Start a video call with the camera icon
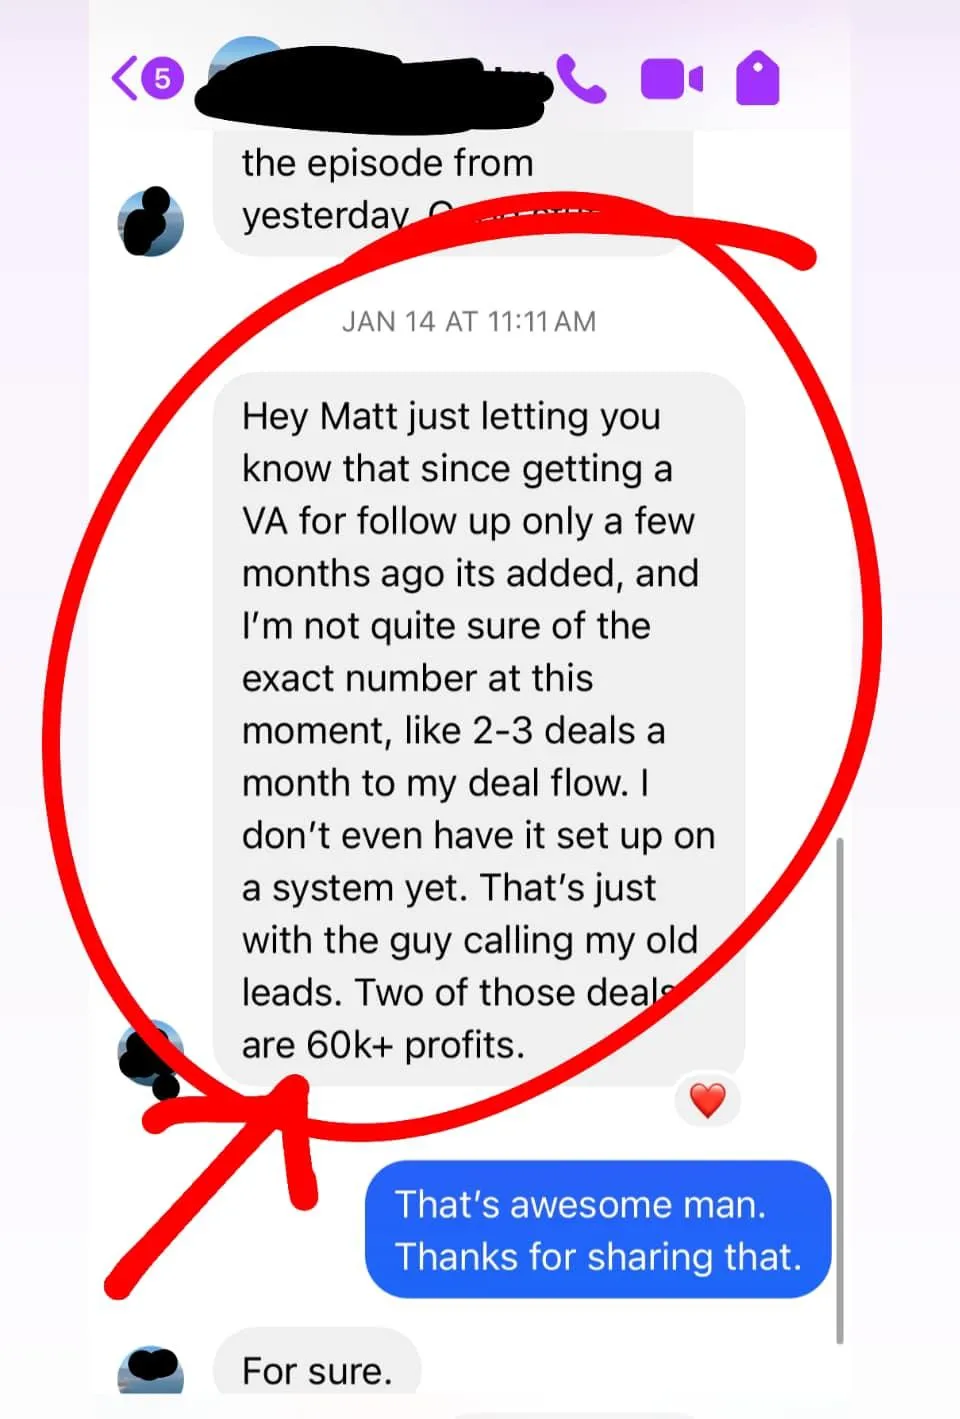 pyautogui.click(x=671, y=80)
